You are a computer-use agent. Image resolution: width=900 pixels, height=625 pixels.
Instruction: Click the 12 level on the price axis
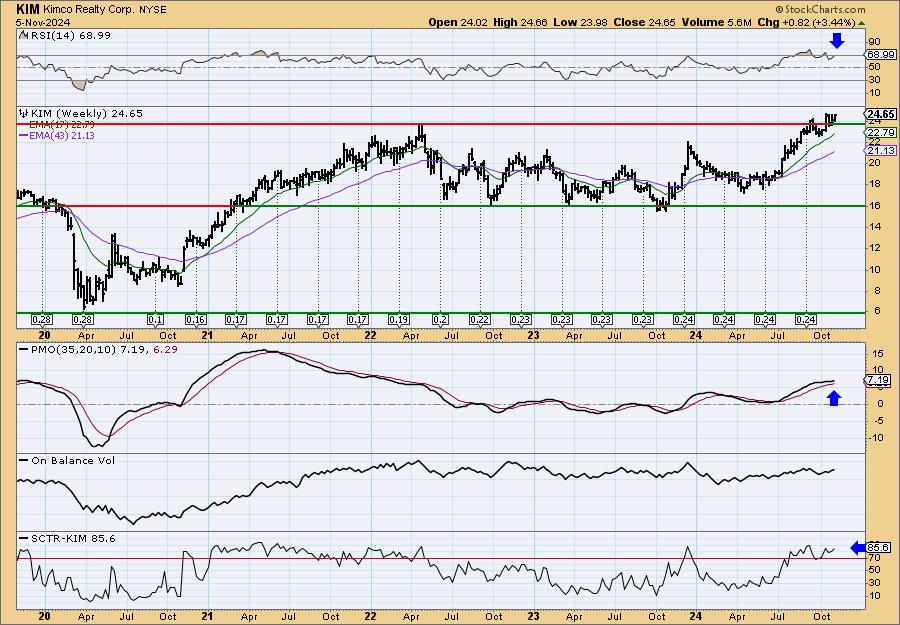[x=874, y=249]
